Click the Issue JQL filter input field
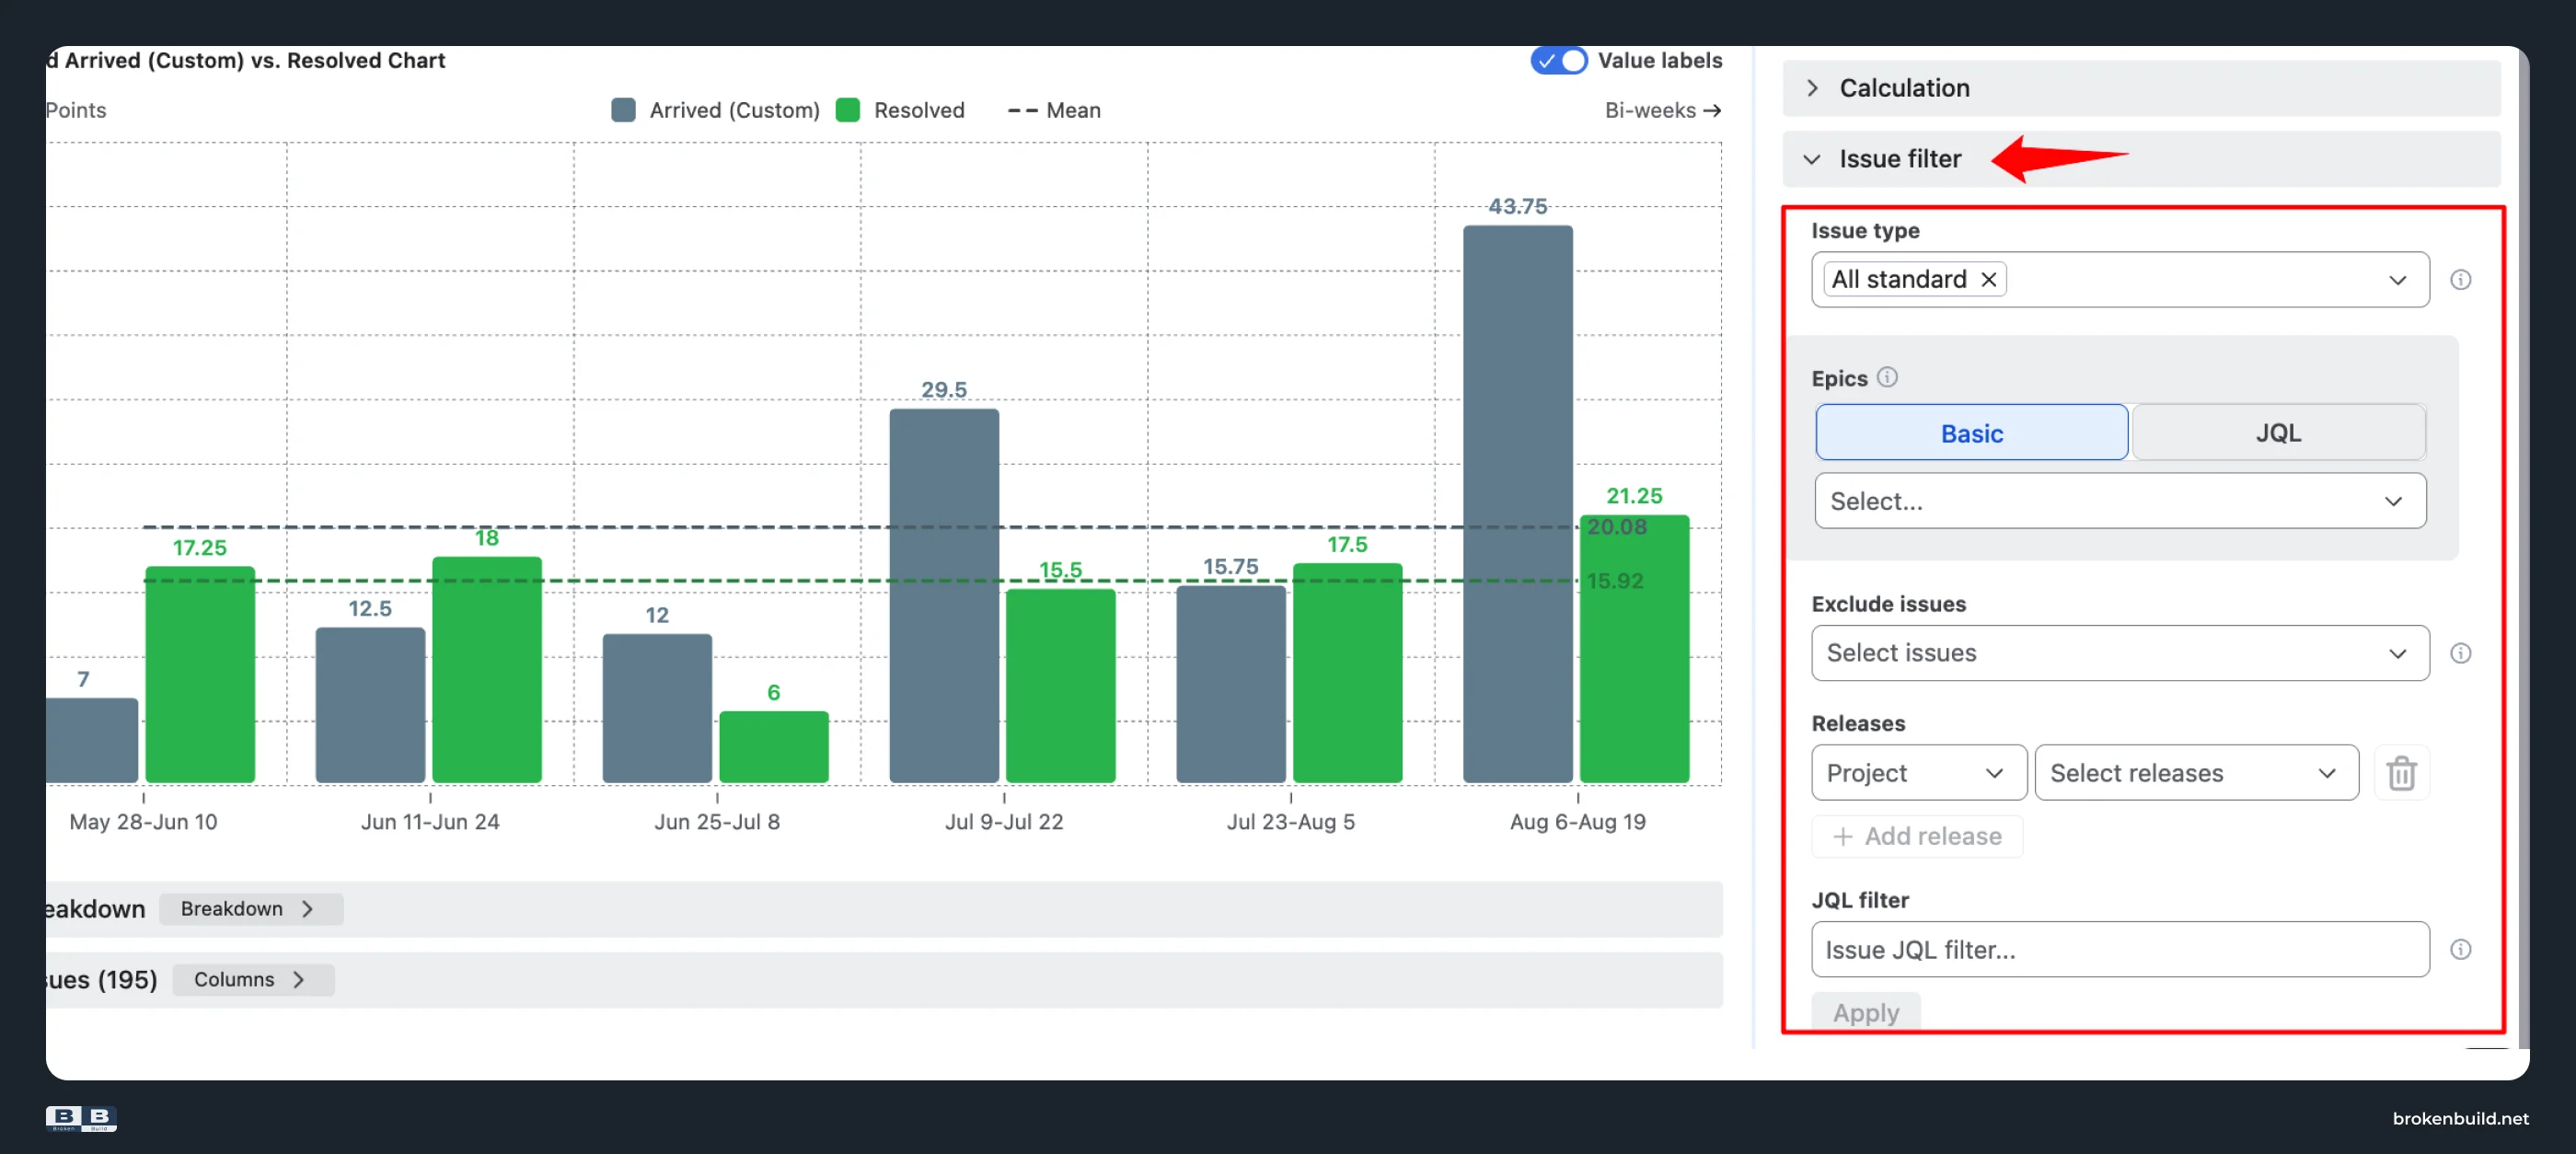This screenshot has height=1154, width=2576. [x=2120, y=949]
